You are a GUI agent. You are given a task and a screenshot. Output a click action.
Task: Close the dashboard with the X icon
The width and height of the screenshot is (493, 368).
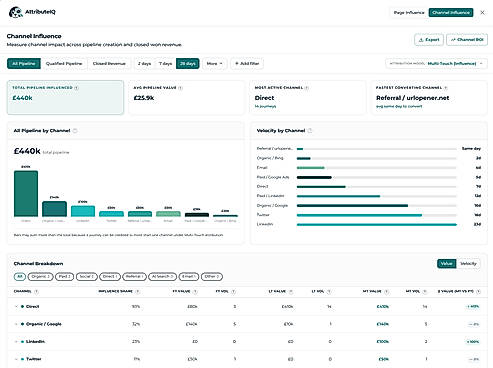pyautogui.click(x=482, y=12)
